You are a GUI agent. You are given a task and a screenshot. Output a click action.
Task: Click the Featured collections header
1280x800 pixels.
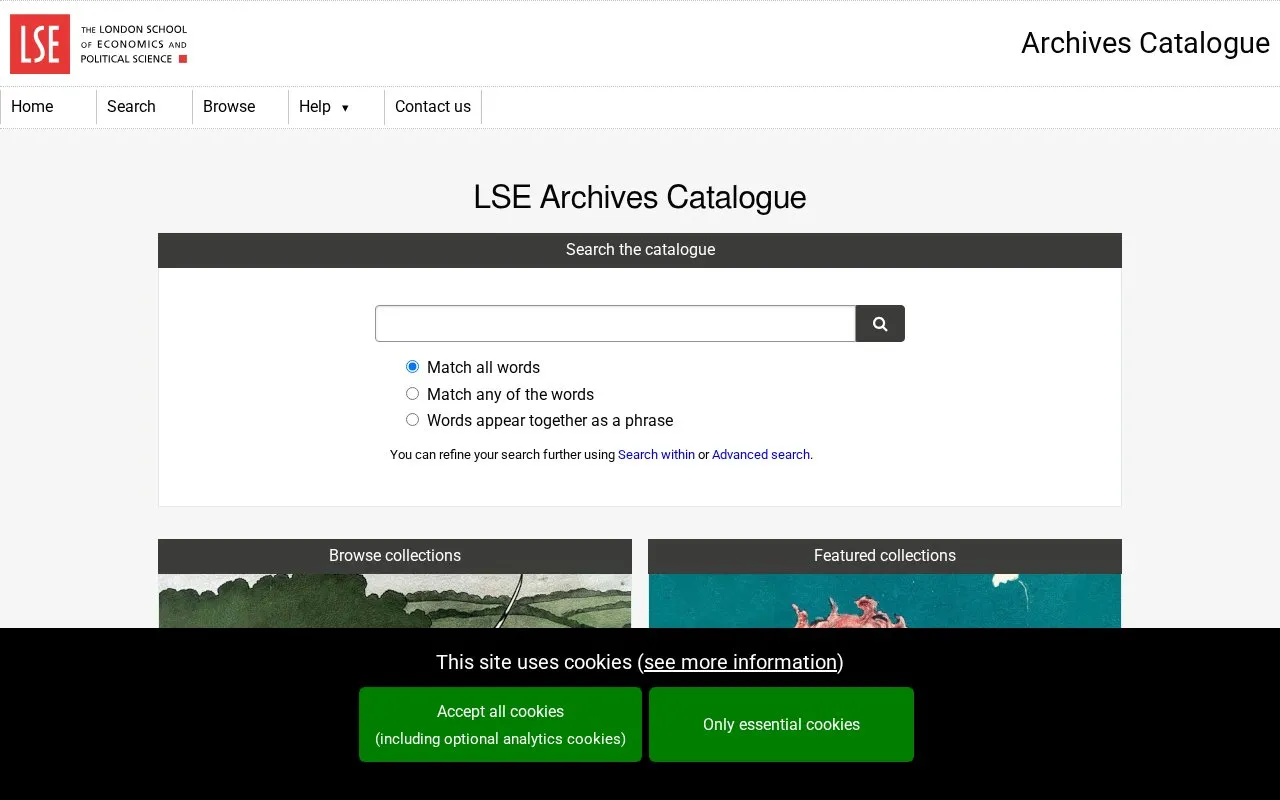click(x=885, y=556)
